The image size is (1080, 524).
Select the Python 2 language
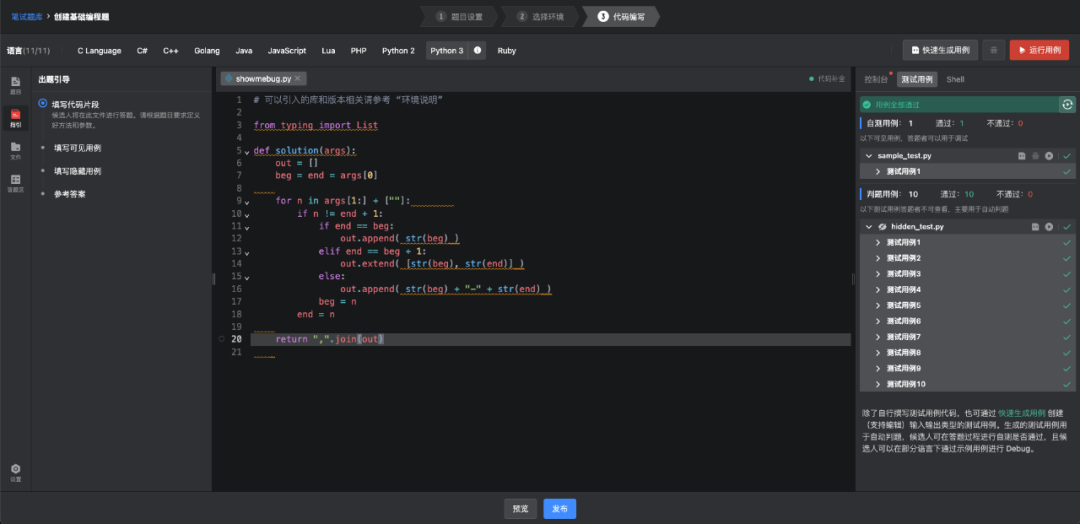click(x=399, y=50)
